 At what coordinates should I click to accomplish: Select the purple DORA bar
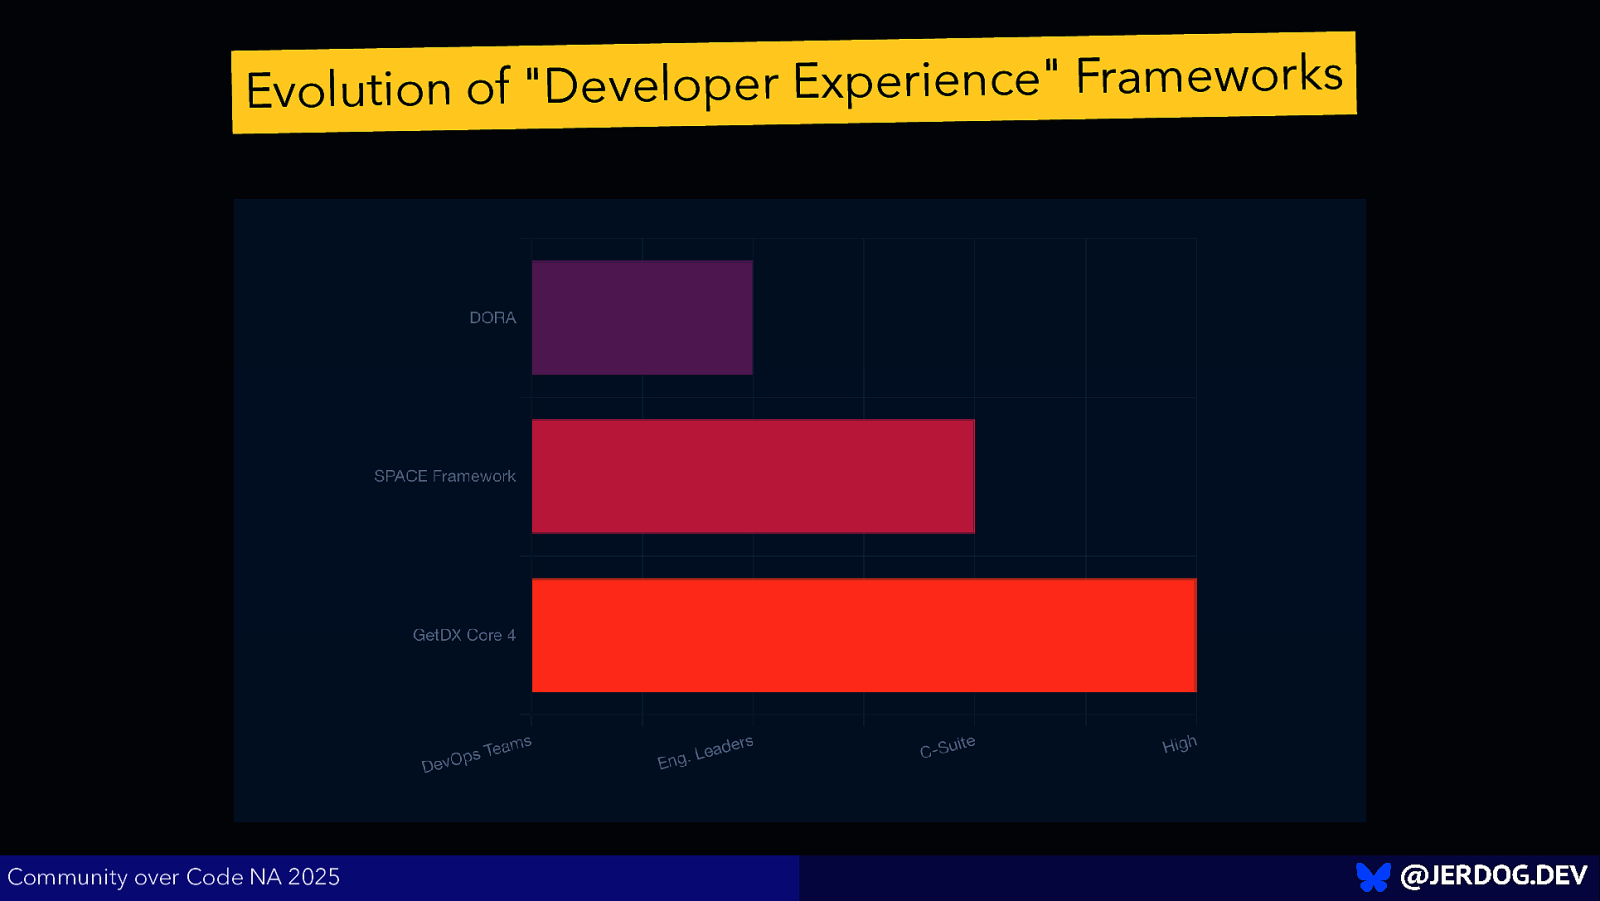[x=642, y=318]
